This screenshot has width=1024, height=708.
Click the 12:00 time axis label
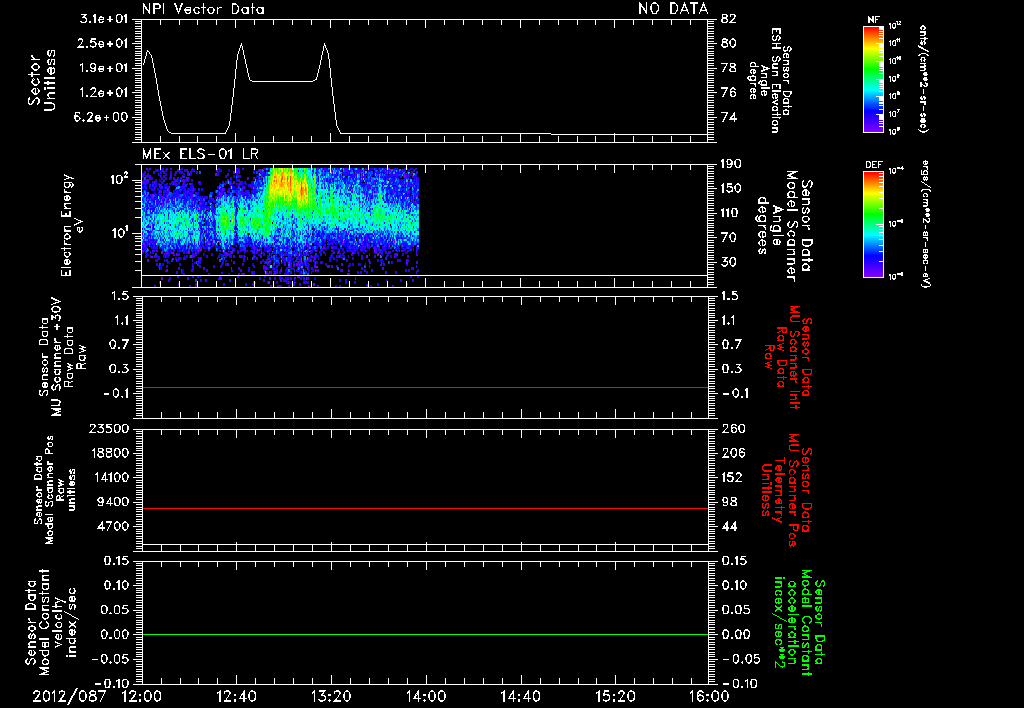point(142,696)
